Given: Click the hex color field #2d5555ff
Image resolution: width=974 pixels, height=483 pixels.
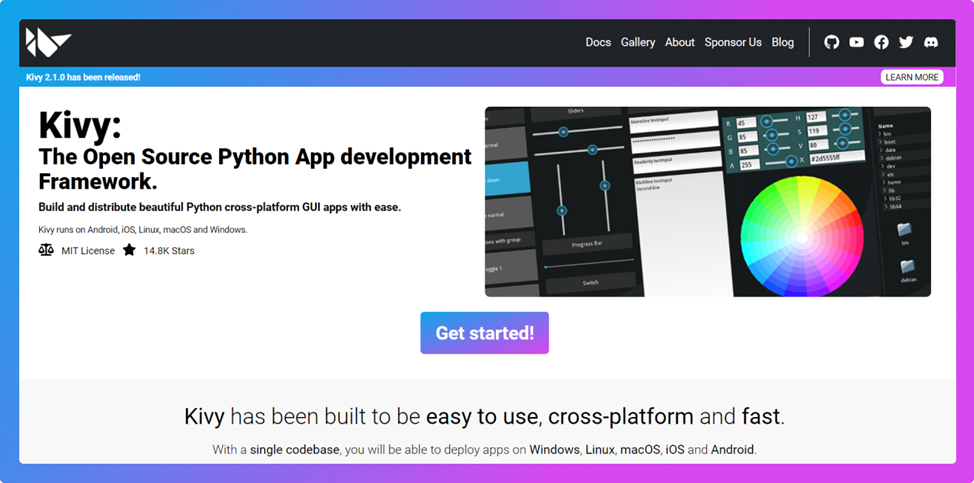Looking at the screenshot, I should pos(836,159).
